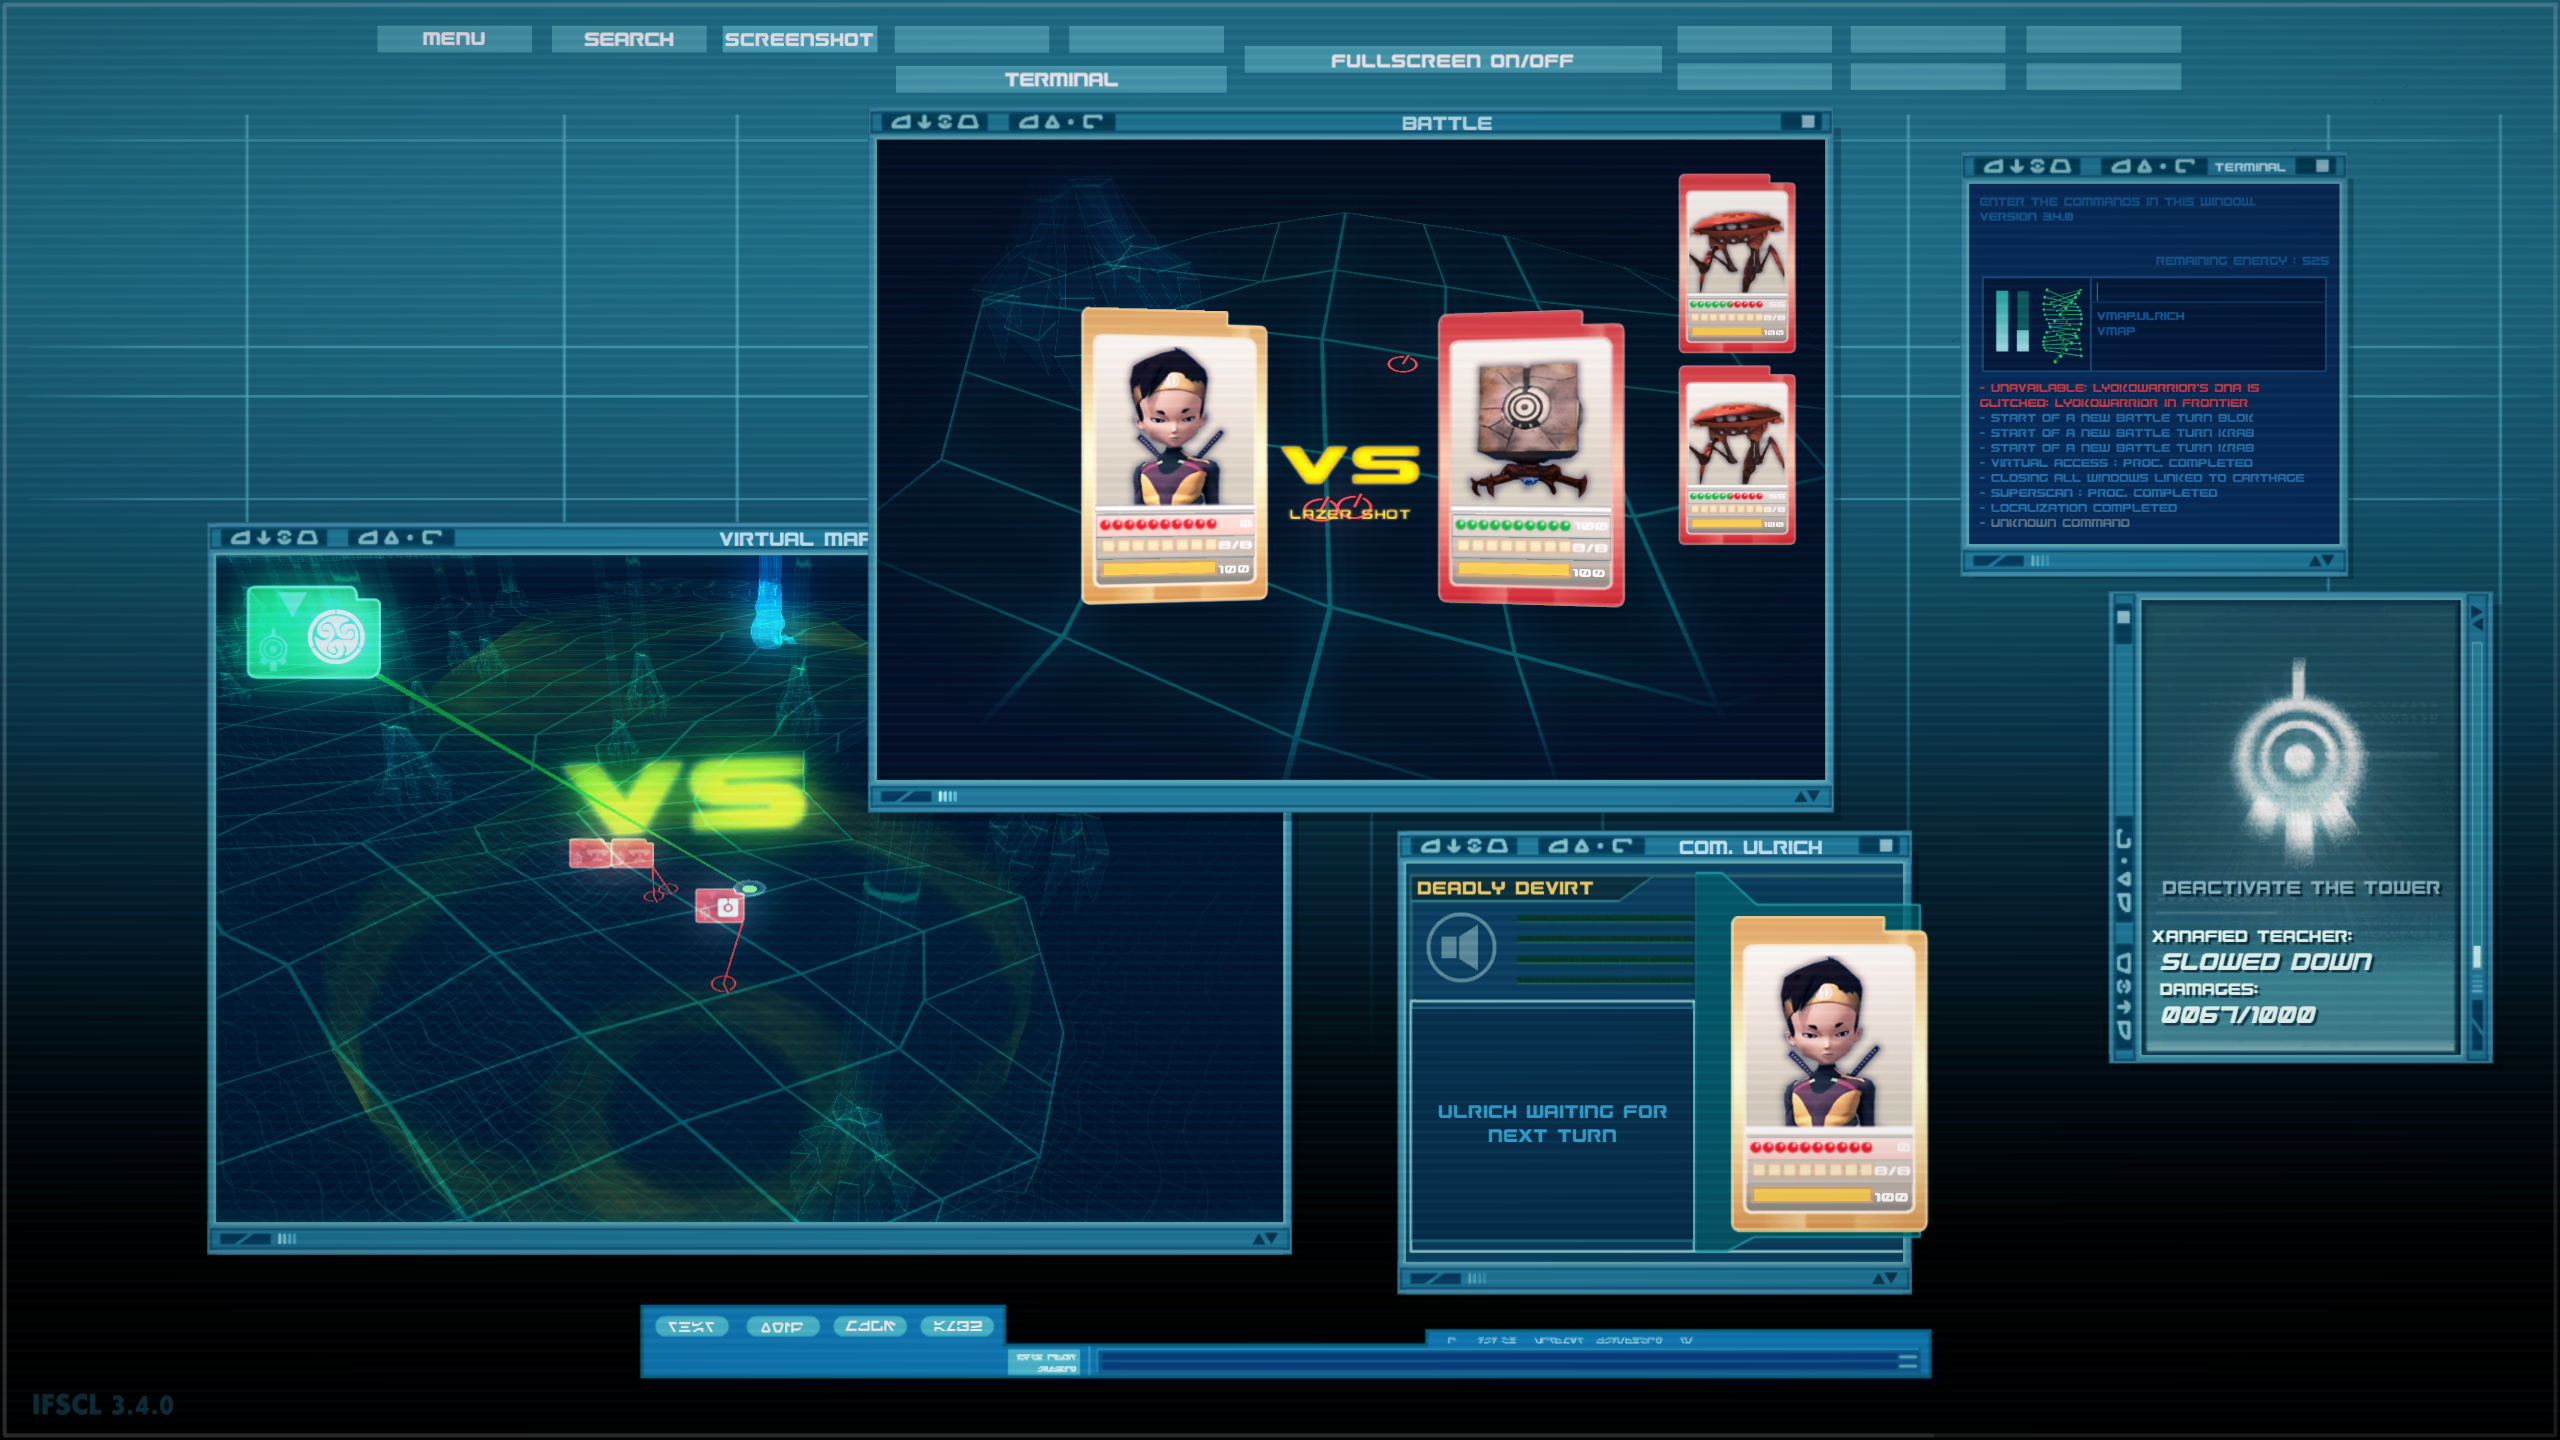The image size is (2560, 1440).
Task: Click the stripes icon on the Battle window bottom bar
Action: (948, 797)
